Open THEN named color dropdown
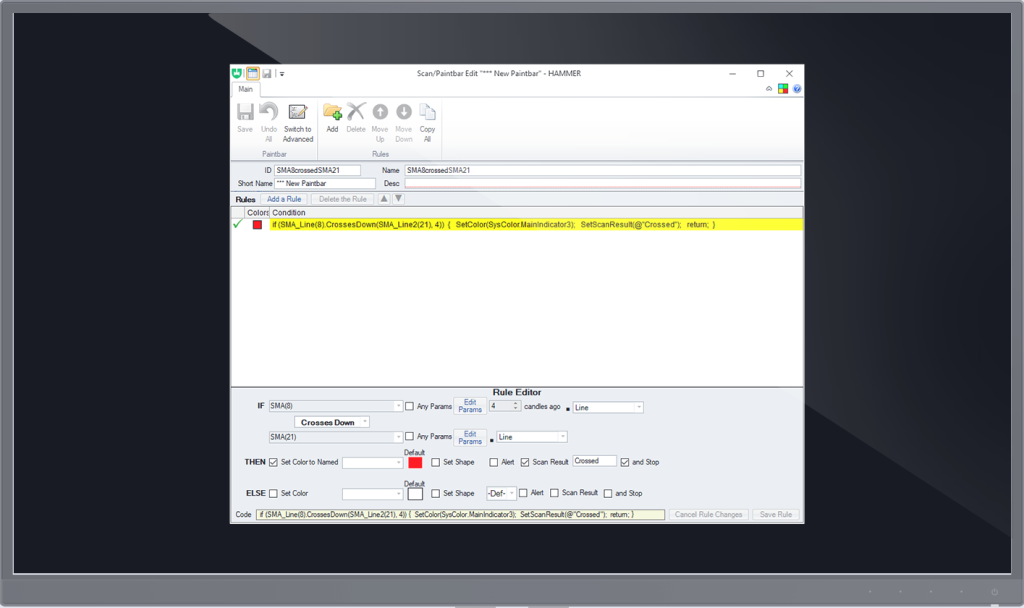This screenshot has height=608, width=1024. pyautogui.click(x=398, y=462)
